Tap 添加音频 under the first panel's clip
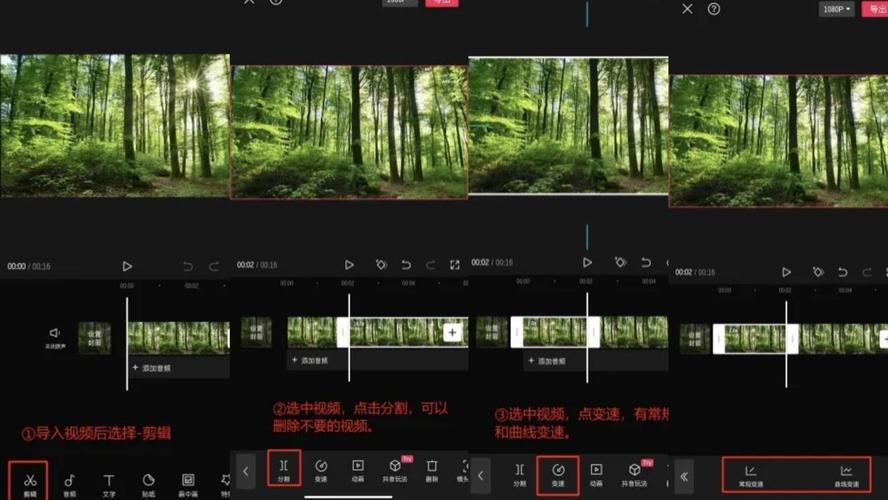Viewport: 888px width, 500px height. [x=151, y=368]
